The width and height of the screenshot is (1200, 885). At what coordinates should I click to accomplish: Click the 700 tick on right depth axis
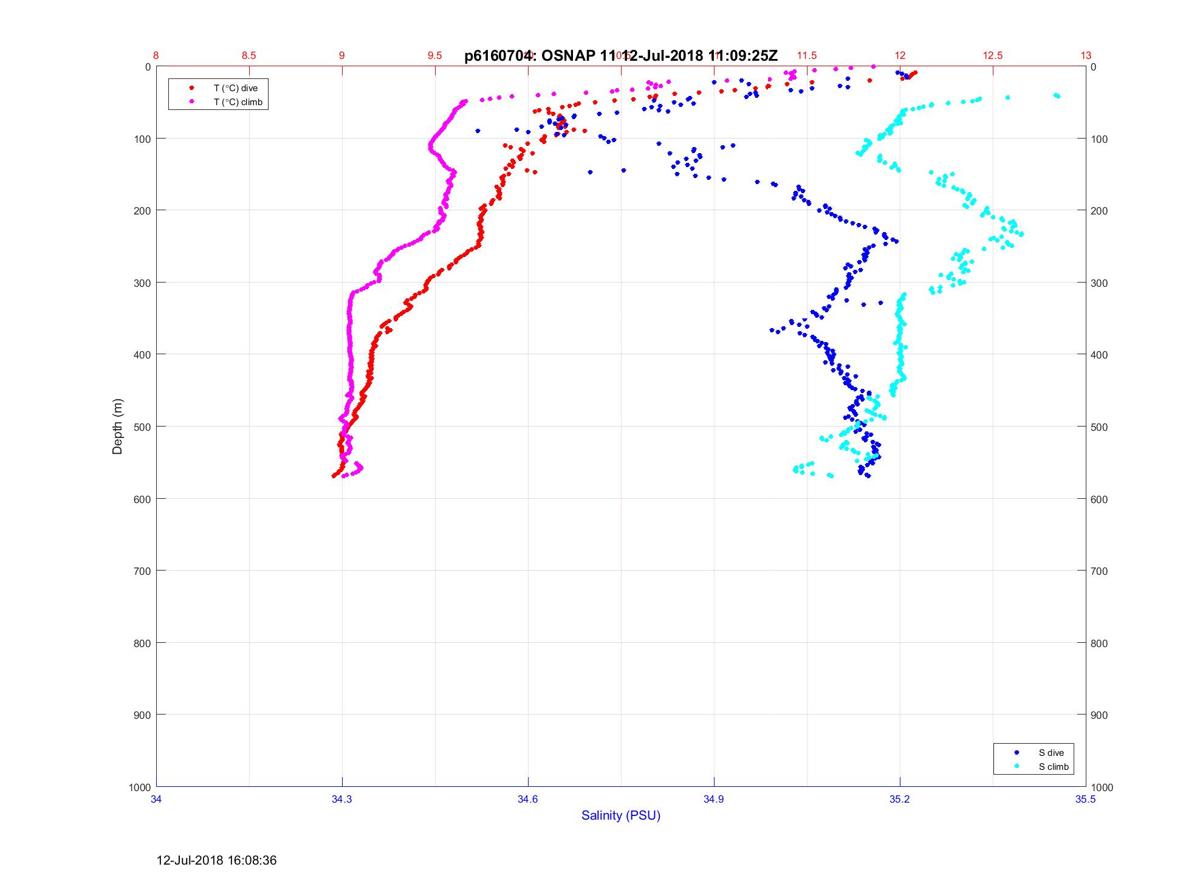coord(1099,571)
